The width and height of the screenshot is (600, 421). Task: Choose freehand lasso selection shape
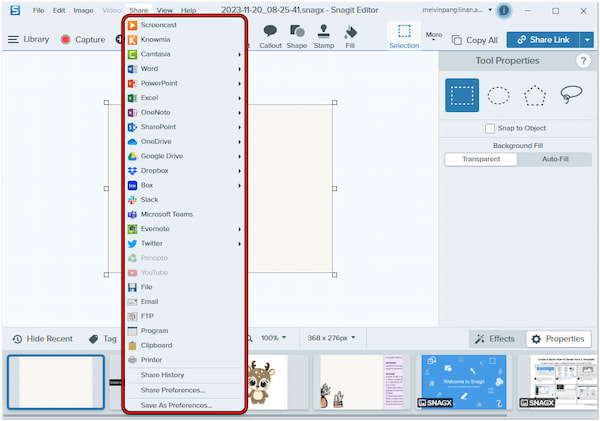571,95
